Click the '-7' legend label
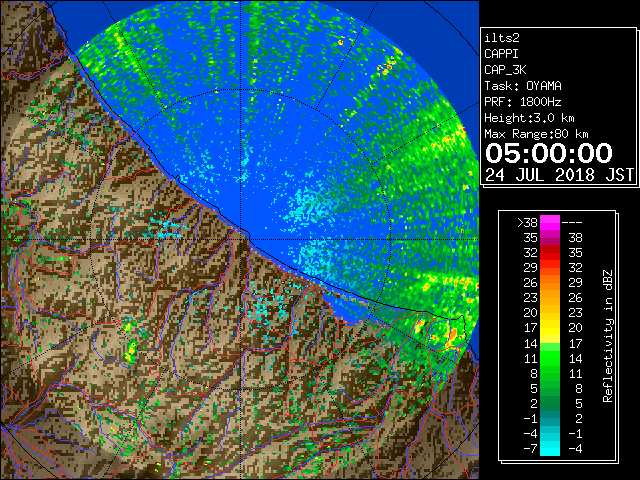The height and width of the screenshot is (480, 640). (530, 449)
